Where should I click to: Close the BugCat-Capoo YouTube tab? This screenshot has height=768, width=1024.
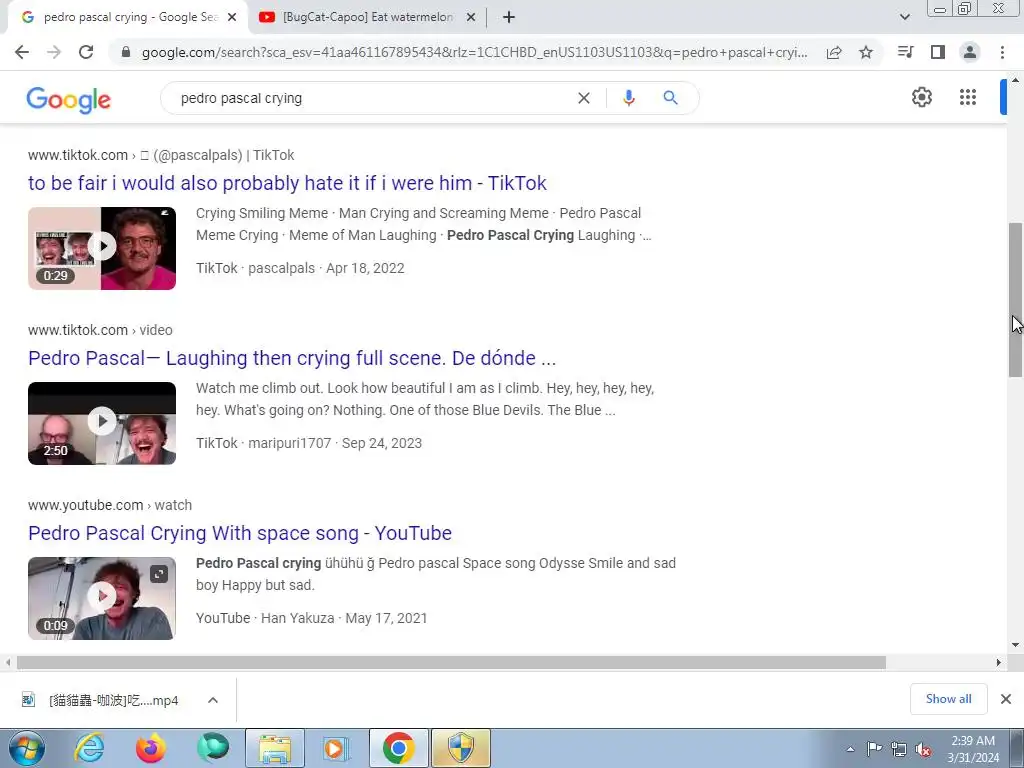click(x=470, y=18)
